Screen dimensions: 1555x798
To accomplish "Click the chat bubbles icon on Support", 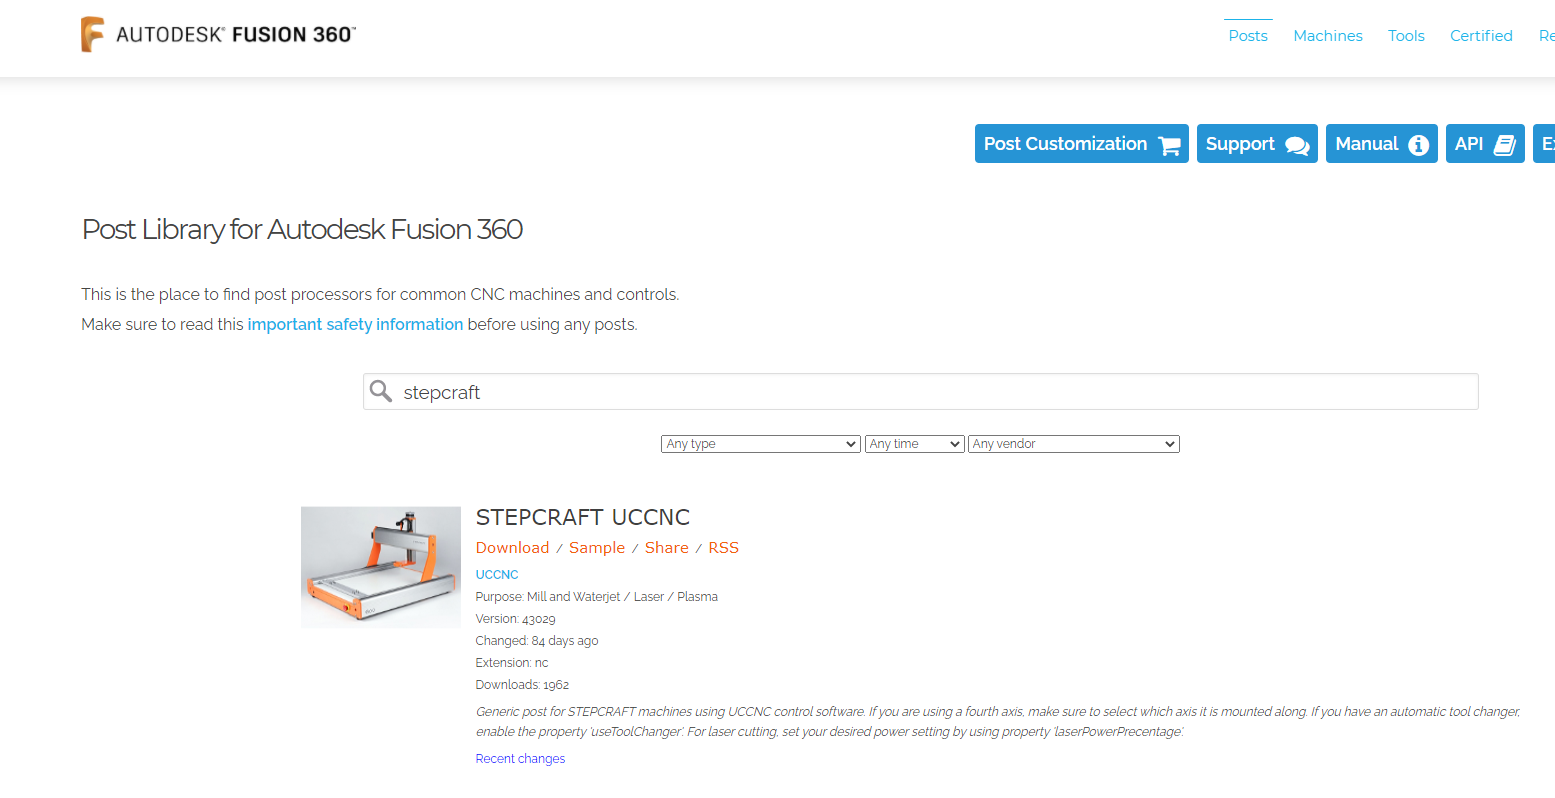I will coord(1297,145).
